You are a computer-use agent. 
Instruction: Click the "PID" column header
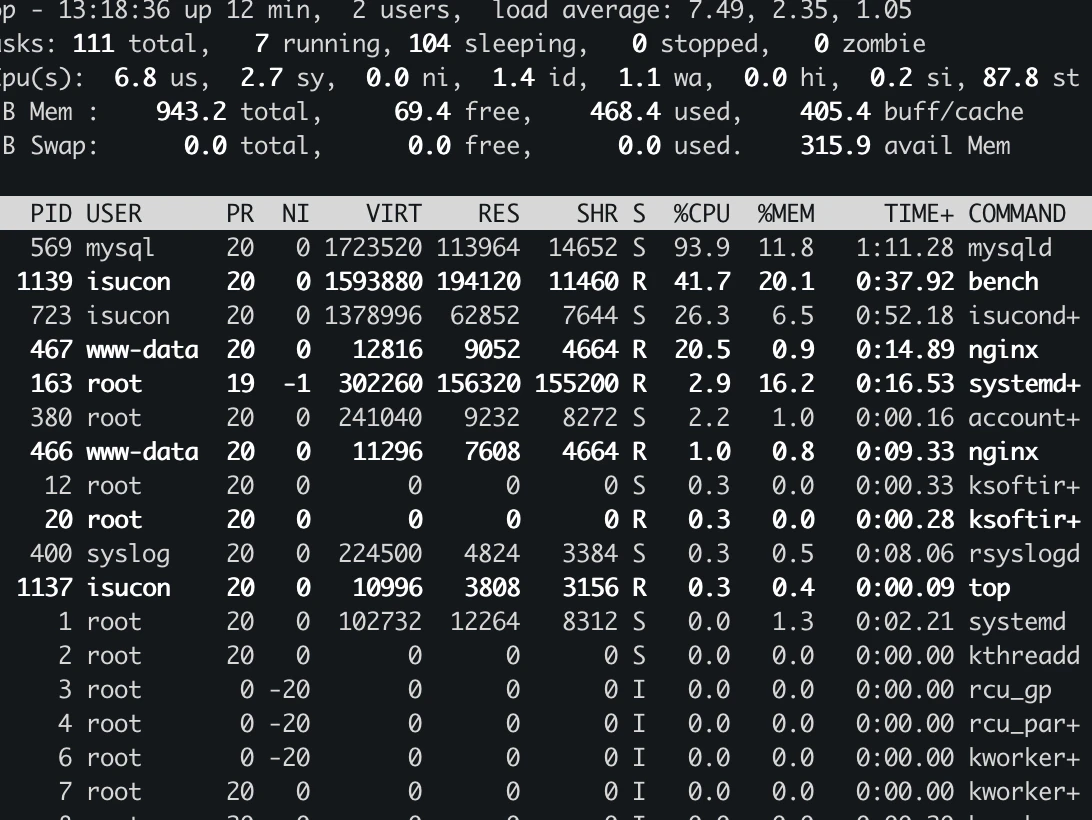coord(51,213)
